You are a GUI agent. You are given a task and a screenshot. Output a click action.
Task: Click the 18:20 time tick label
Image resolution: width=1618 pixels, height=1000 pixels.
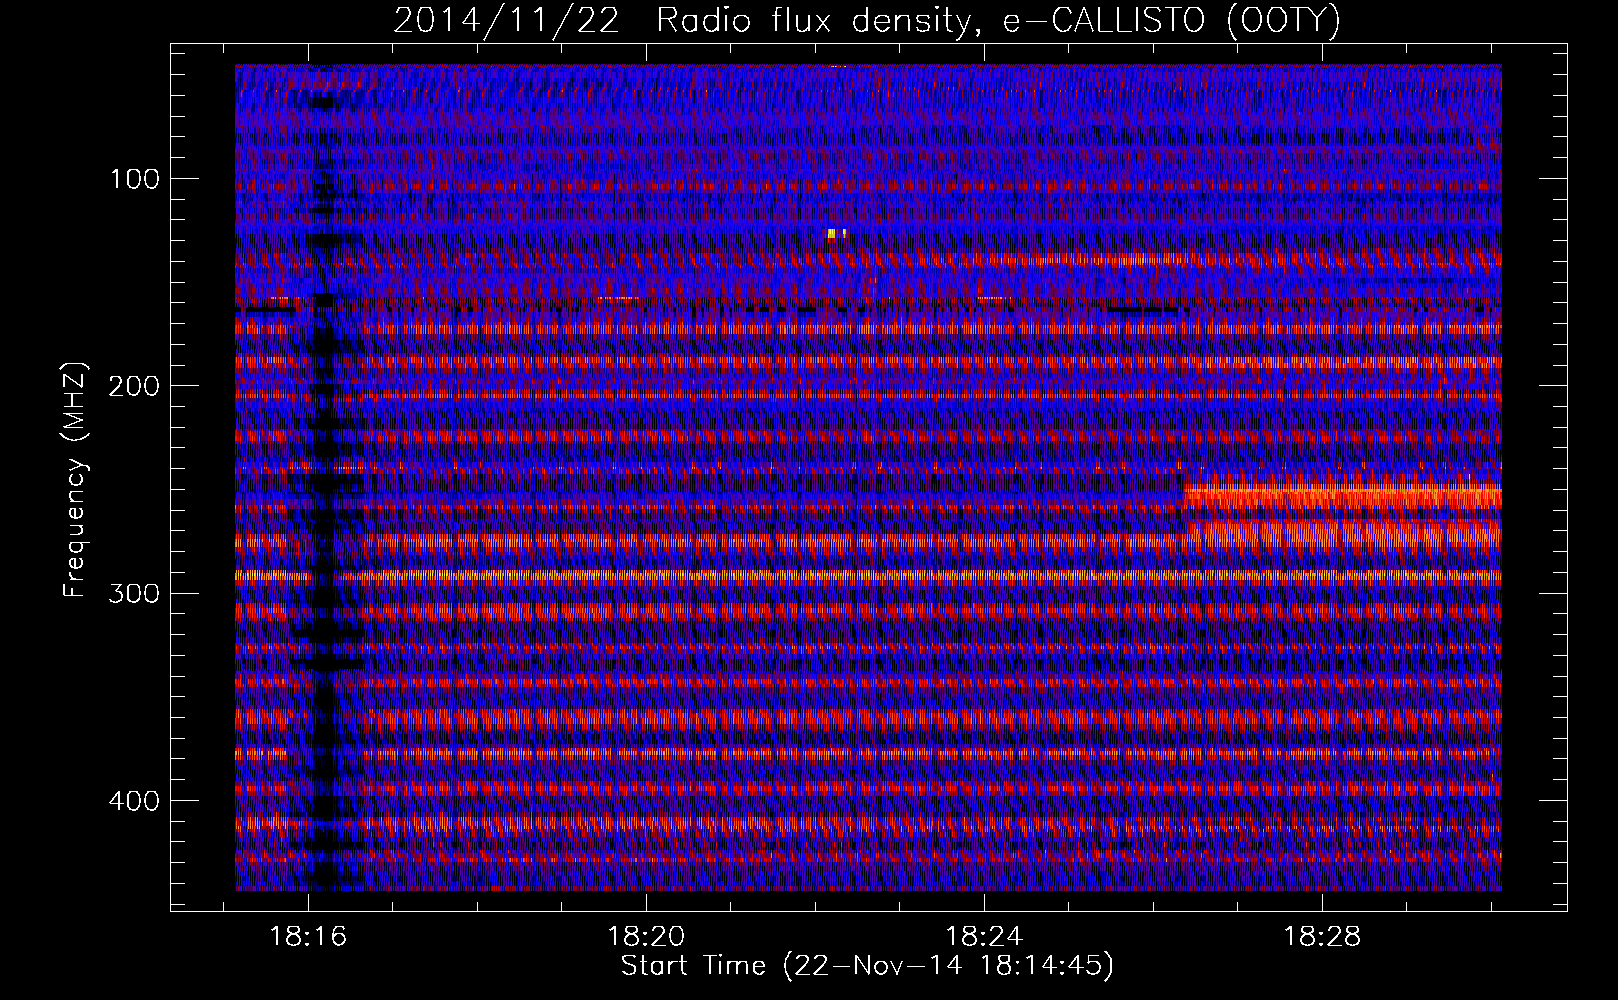click(646, 937)
